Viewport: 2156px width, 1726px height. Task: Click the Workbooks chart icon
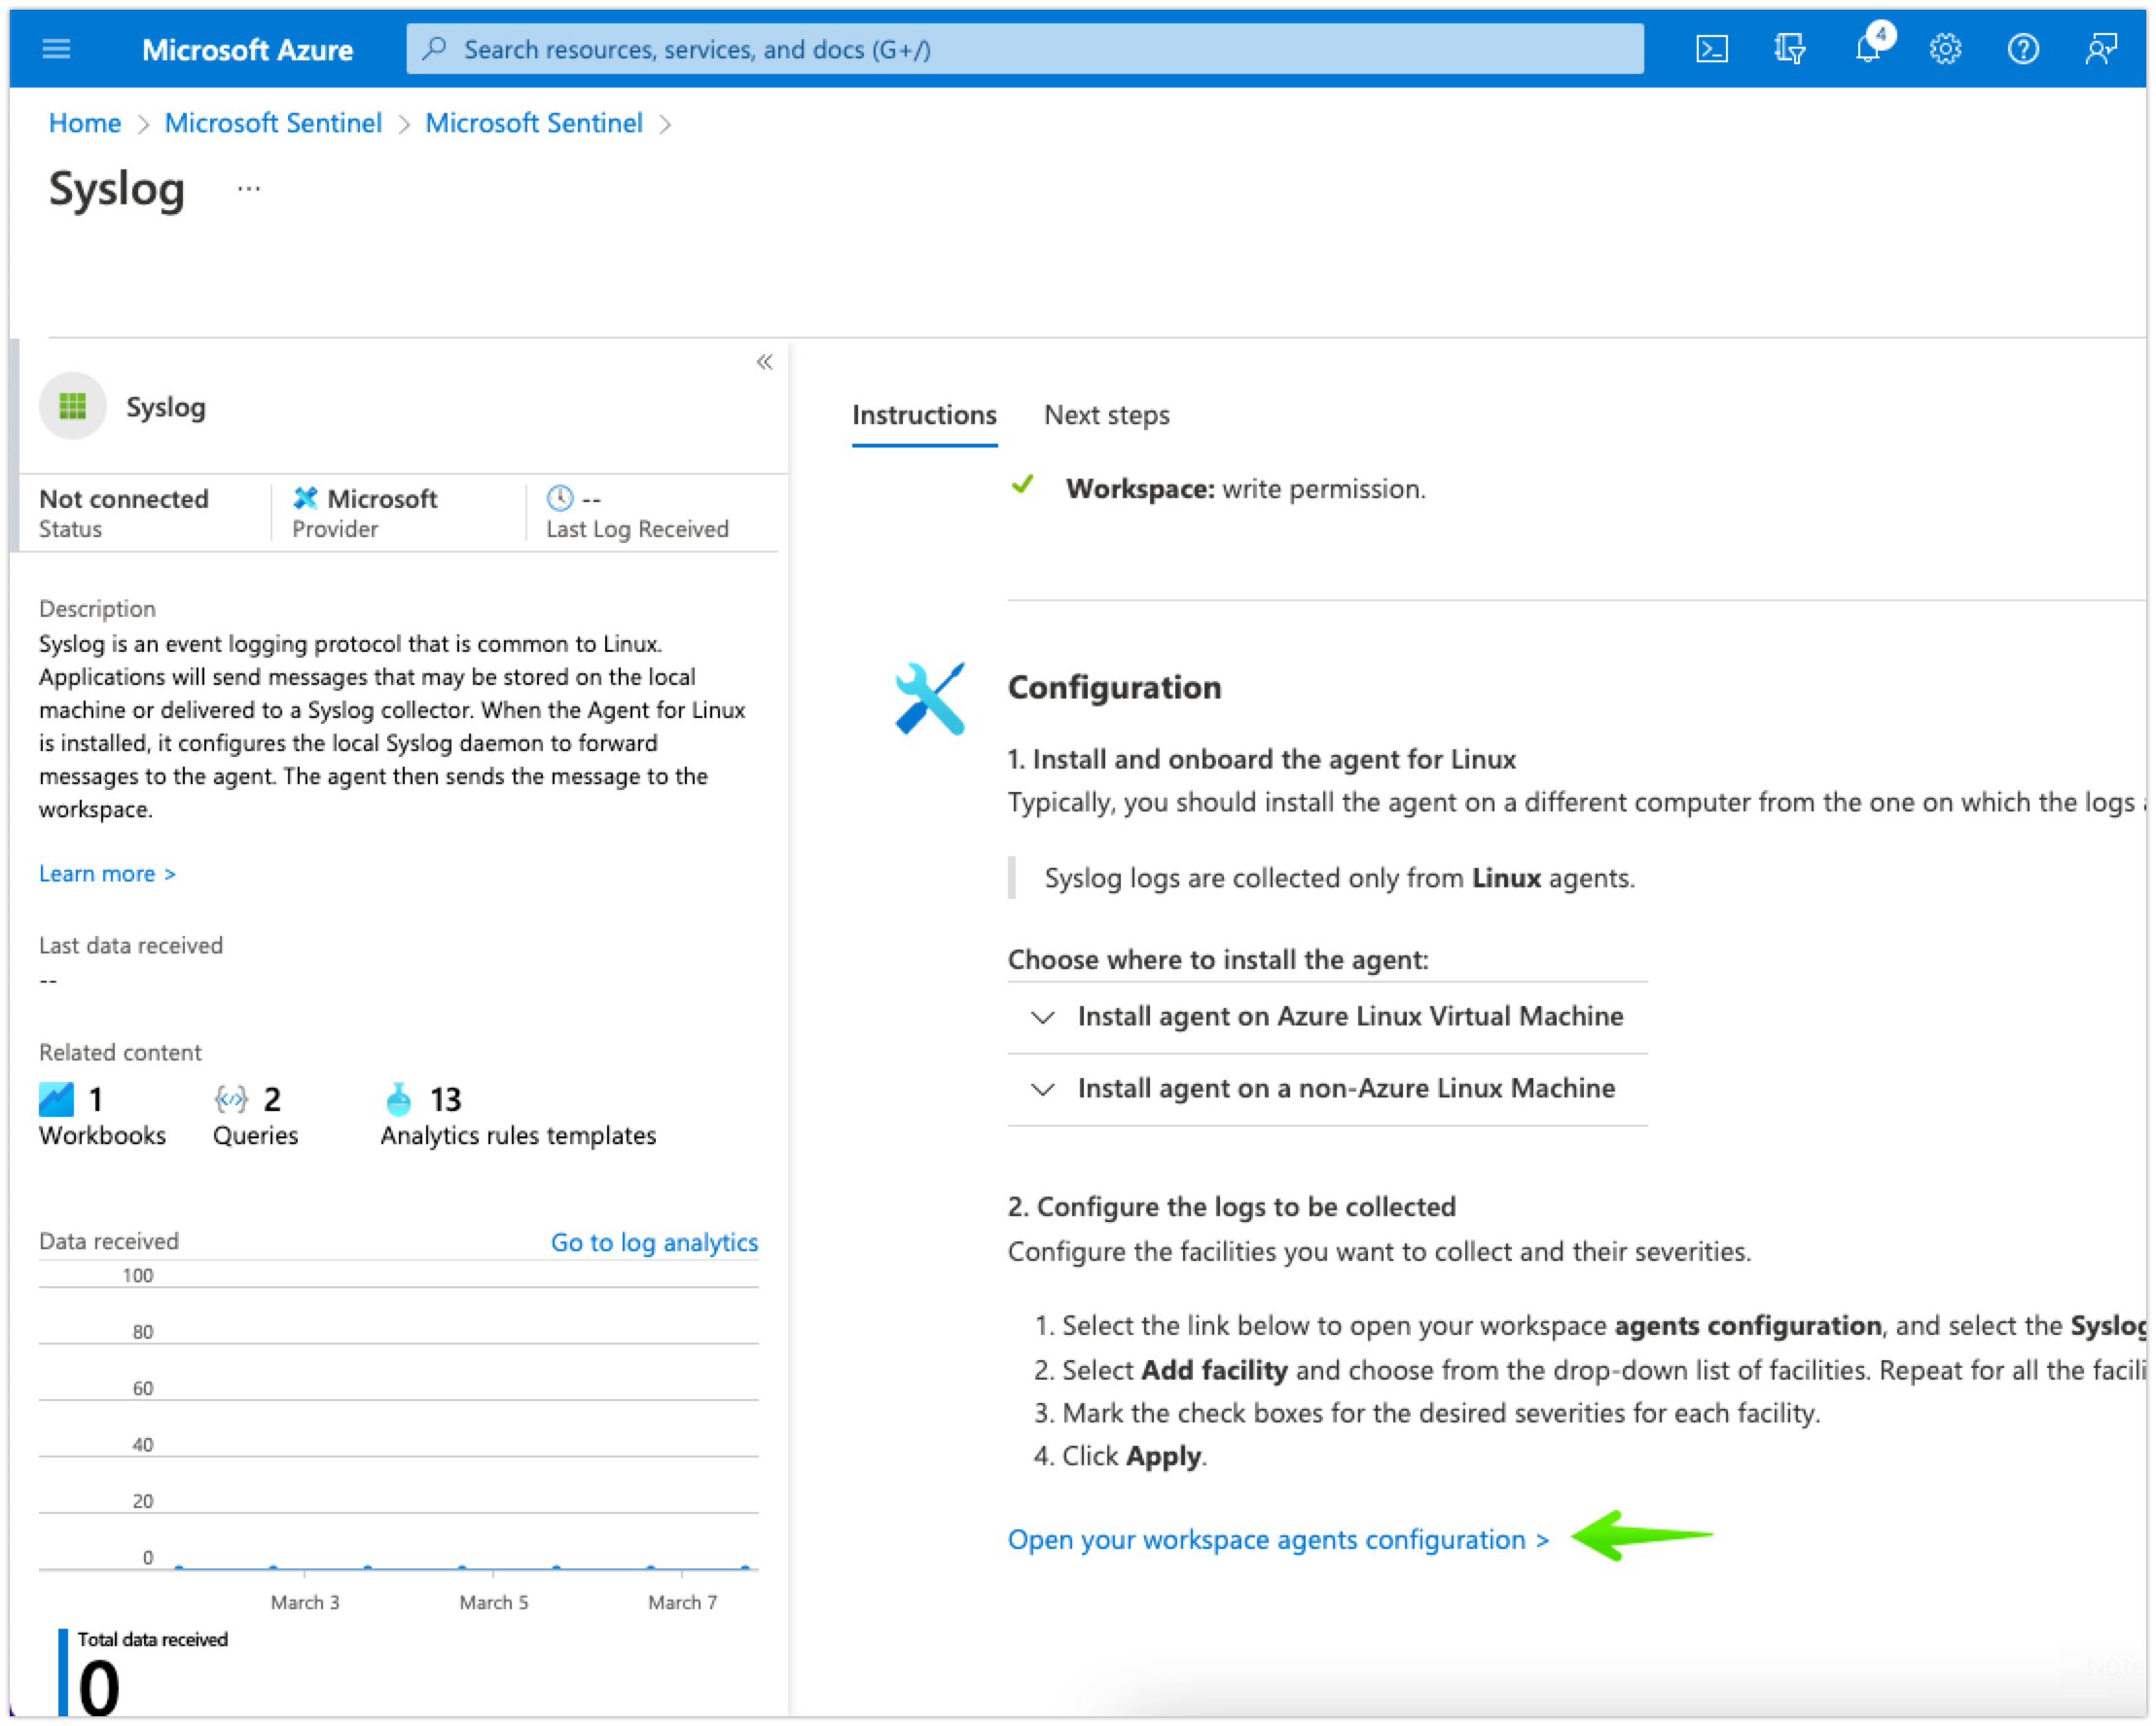click(56, 1099)
